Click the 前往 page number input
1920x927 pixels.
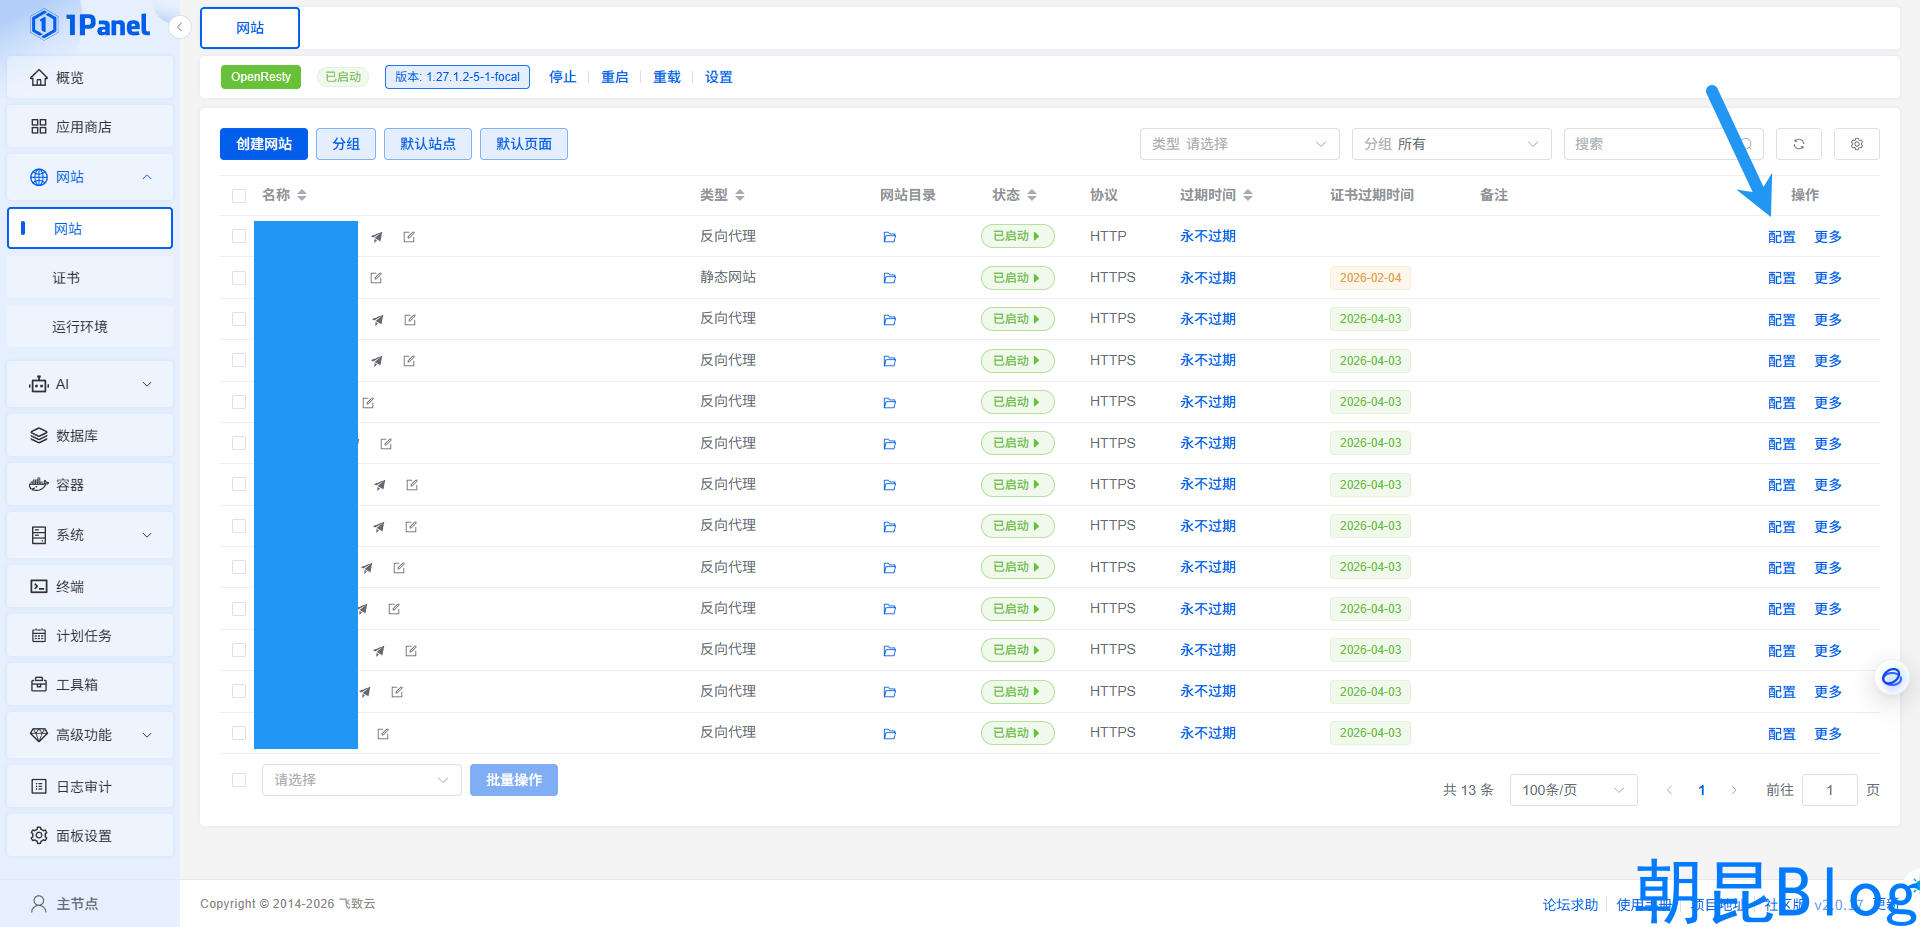[x=1830, y=790]
